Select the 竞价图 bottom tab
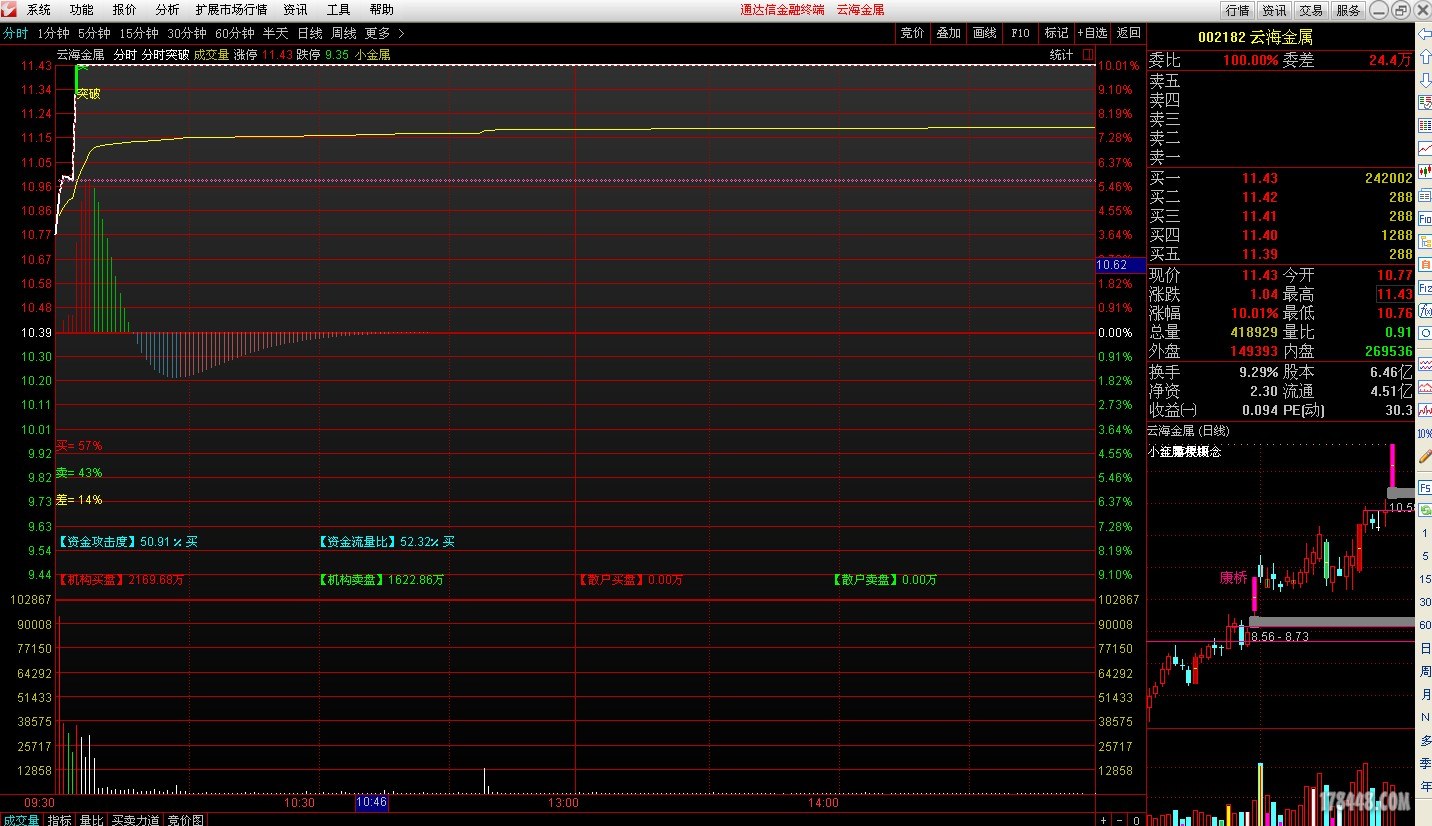The image size is (1432, 826). point(186,820)
